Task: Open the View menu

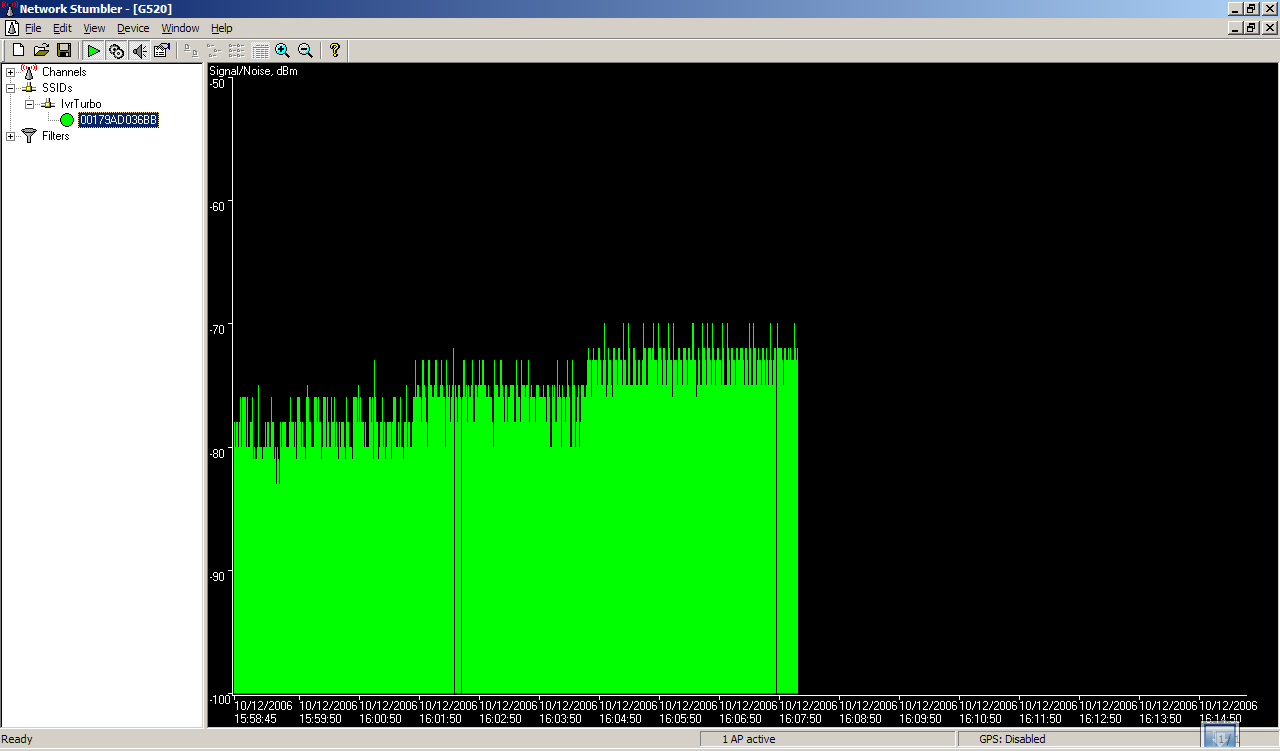Action: (94, 28)
